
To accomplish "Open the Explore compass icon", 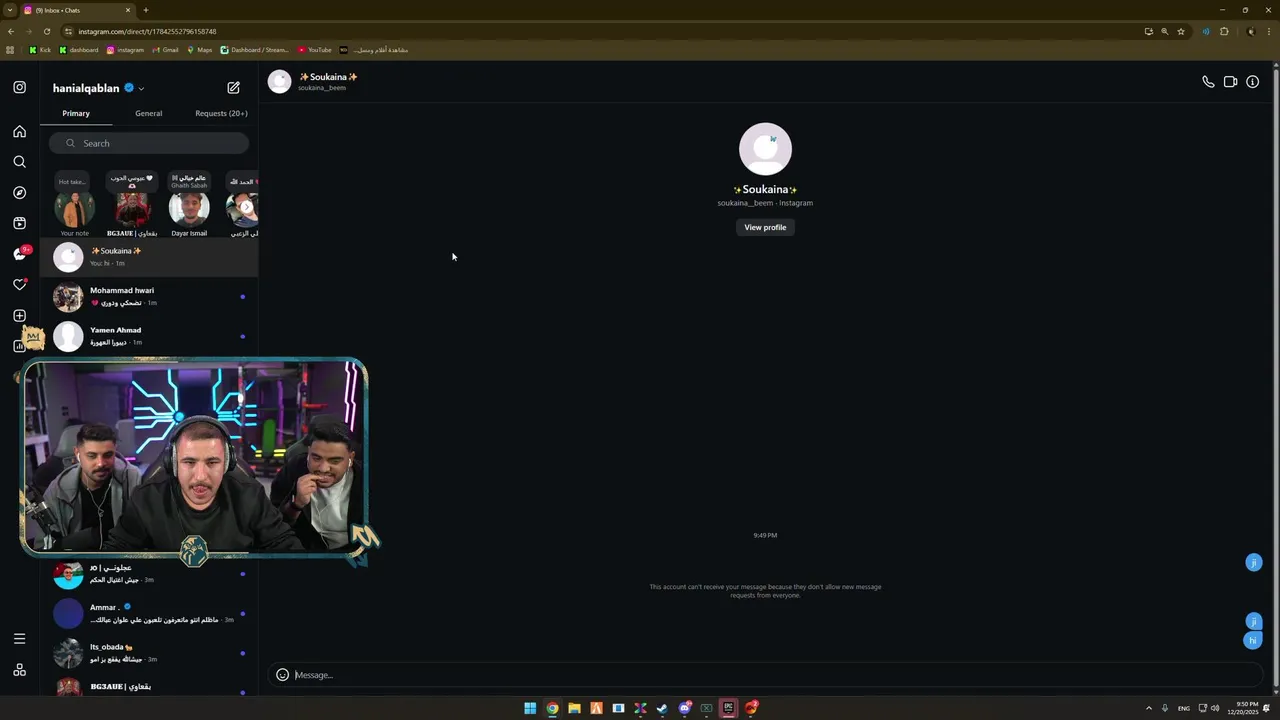I will pyautogui.click(x=19, y=192).
